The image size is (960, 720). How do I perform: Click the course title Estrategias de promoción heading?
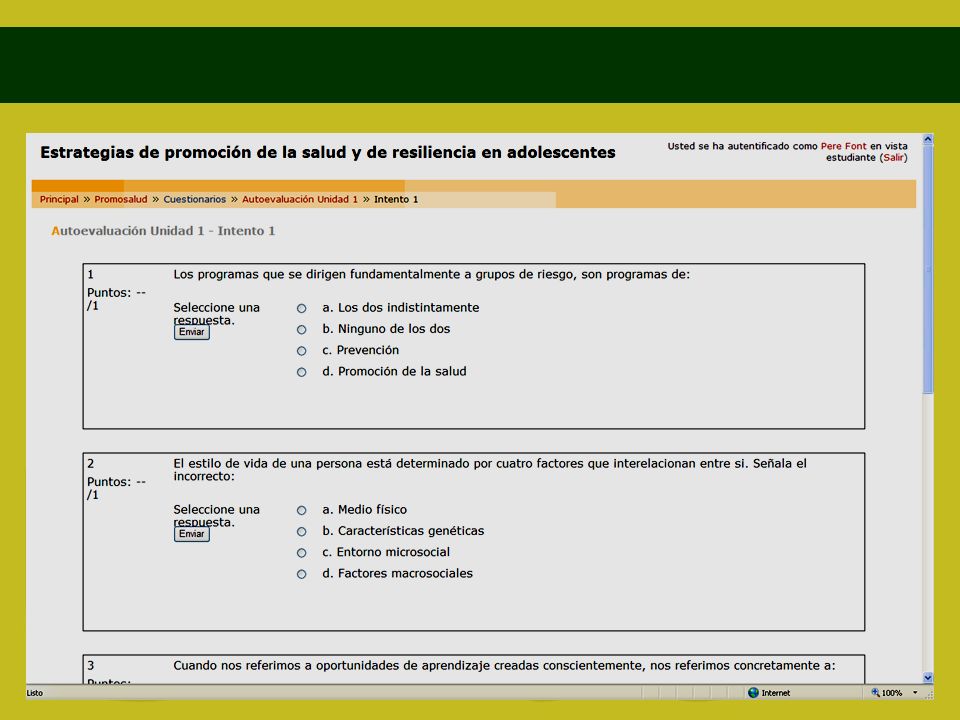(x=328, y=152)
